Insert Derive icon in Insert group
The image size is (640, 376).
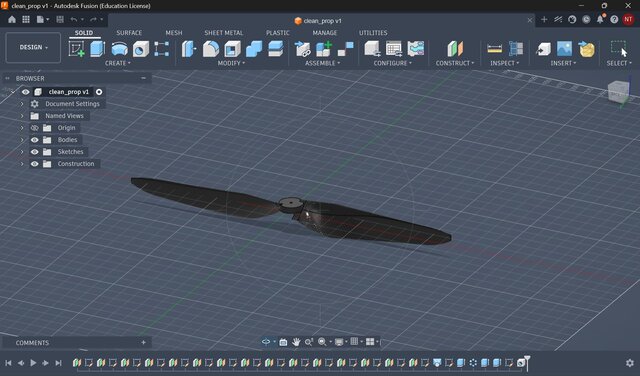click(x=543, y=49)
